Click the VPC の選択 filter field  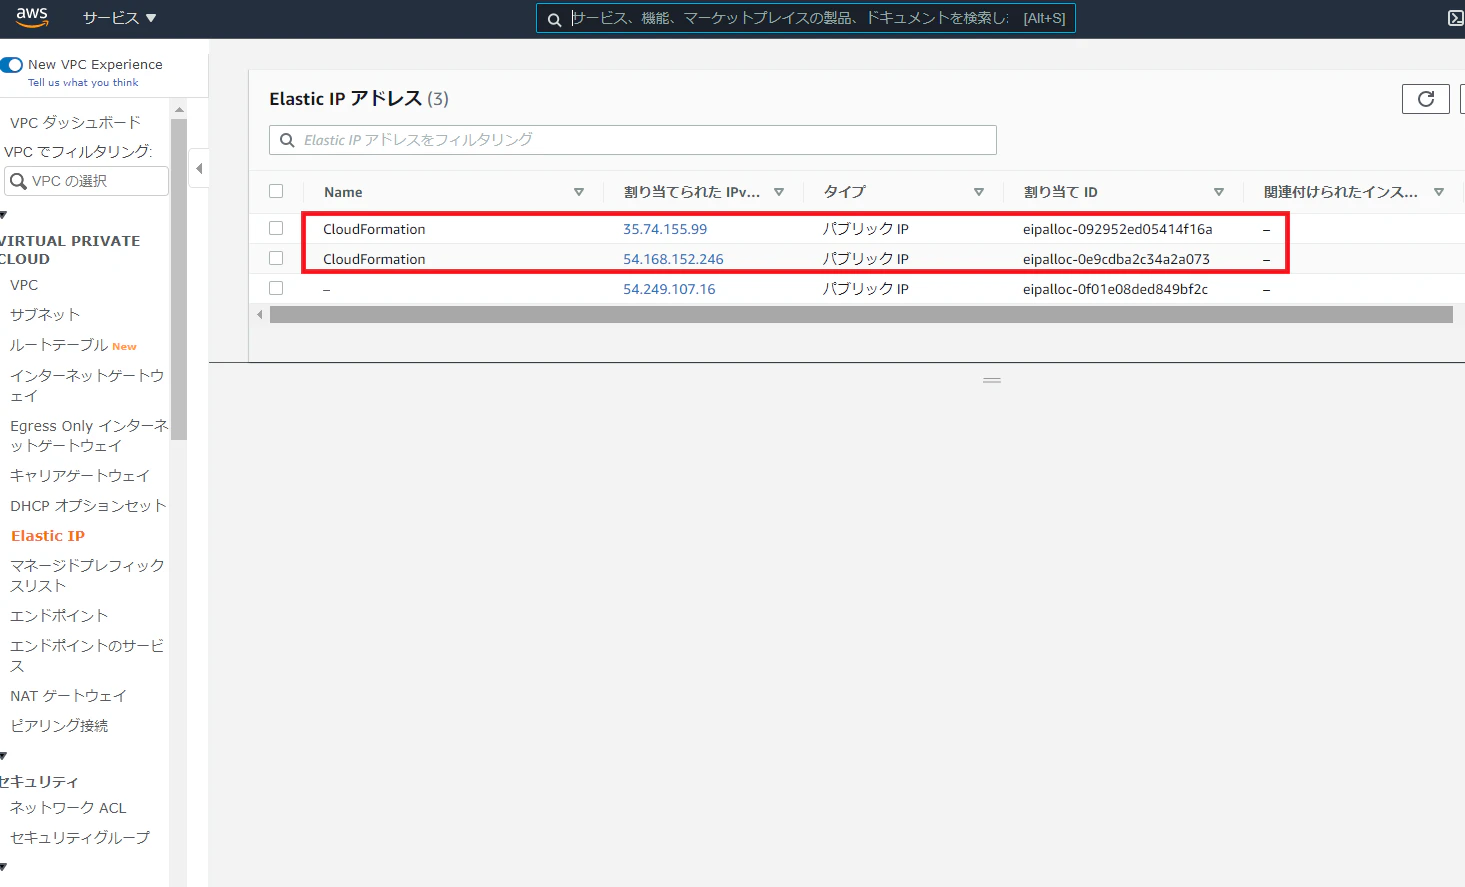[87, 181]
